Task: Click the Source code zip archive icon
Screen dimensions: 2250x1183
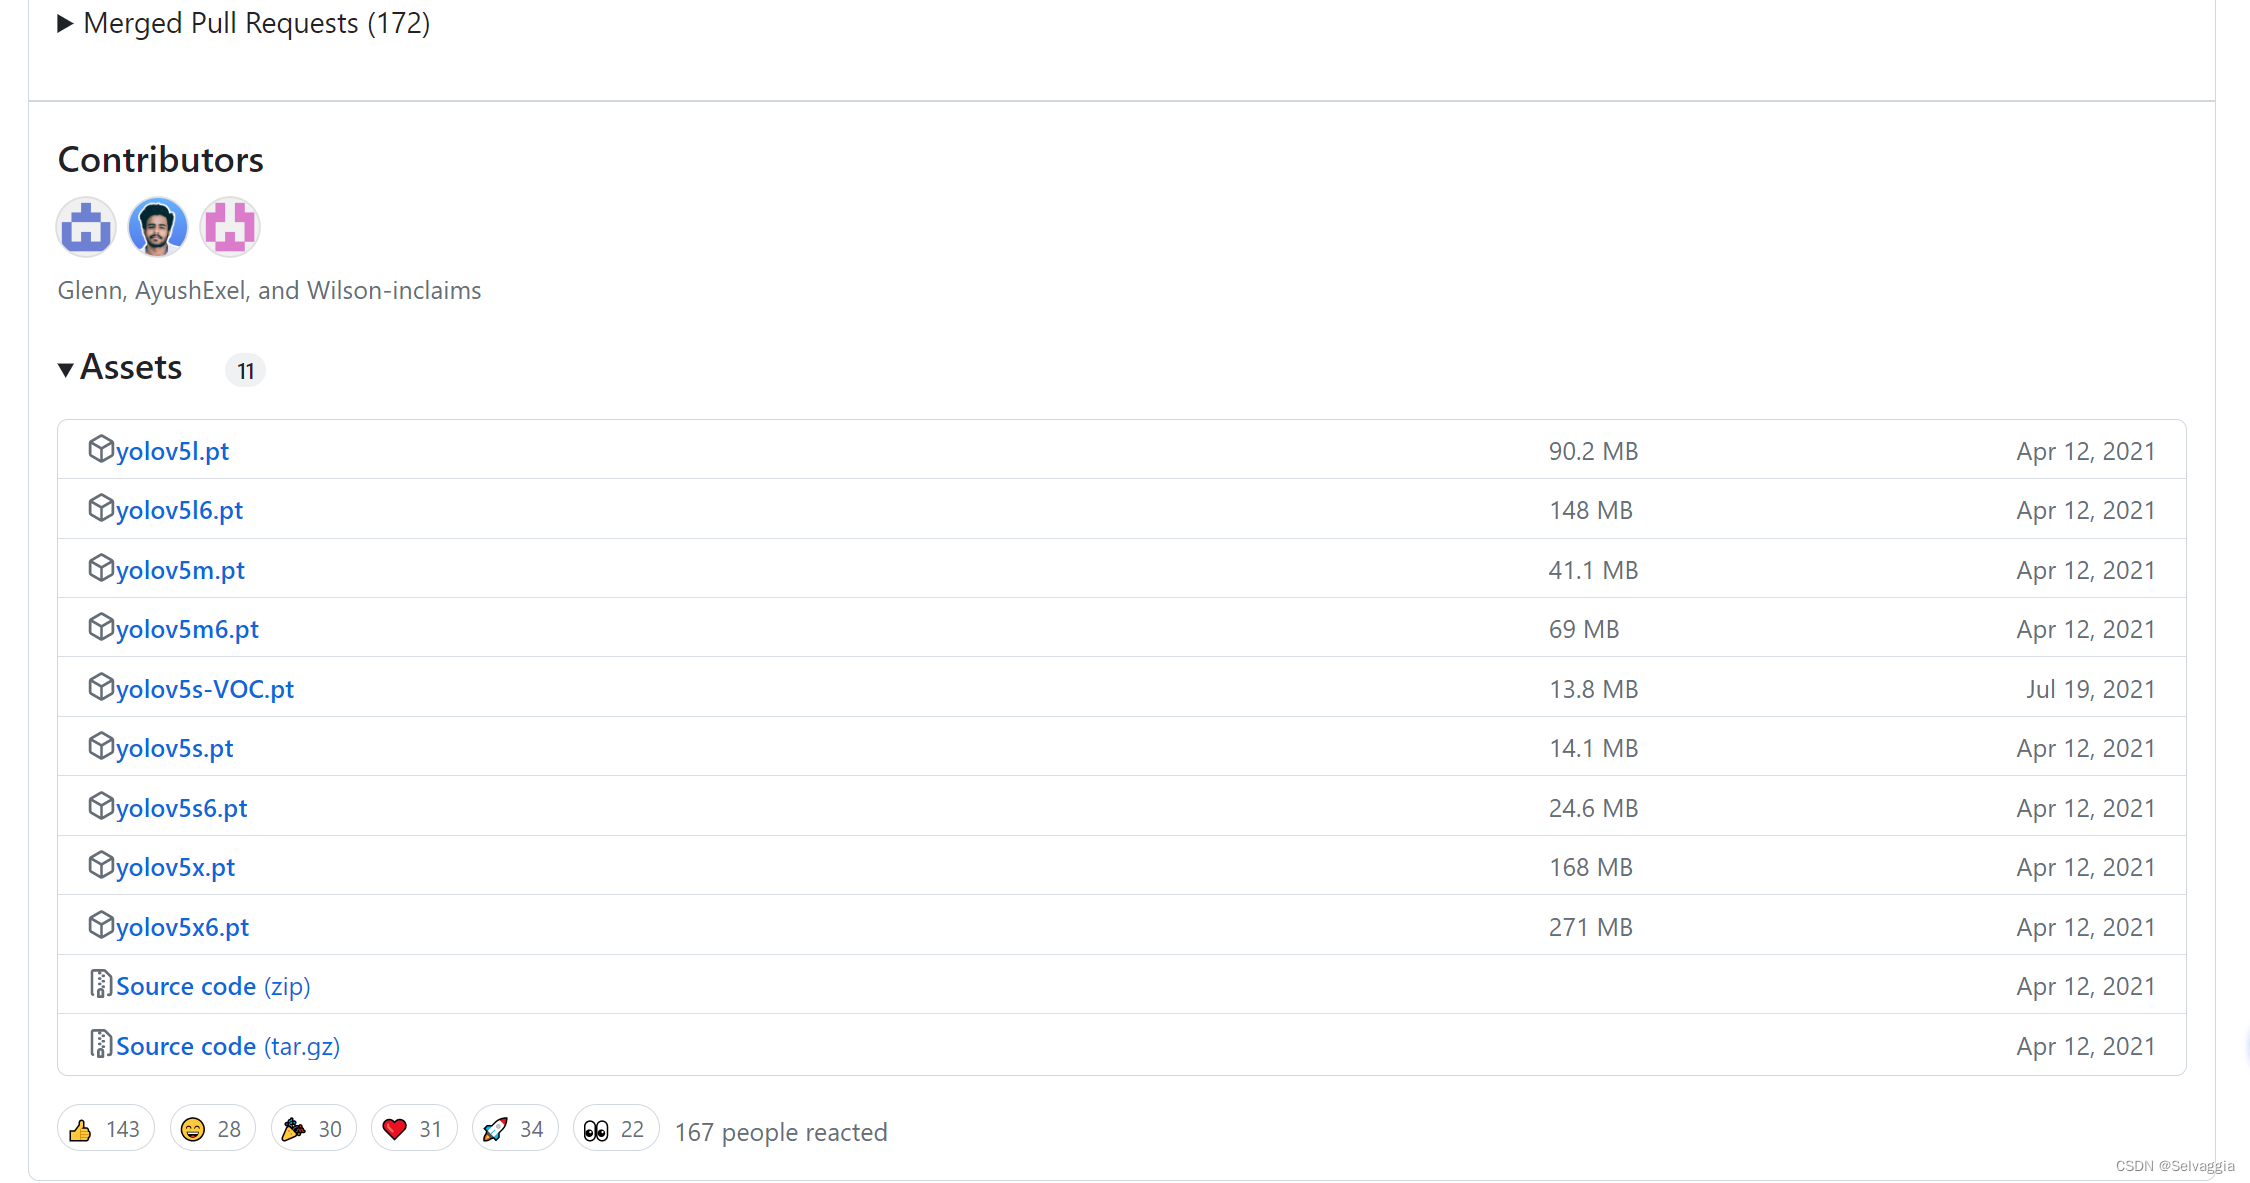Action: (x=101, y=985)
